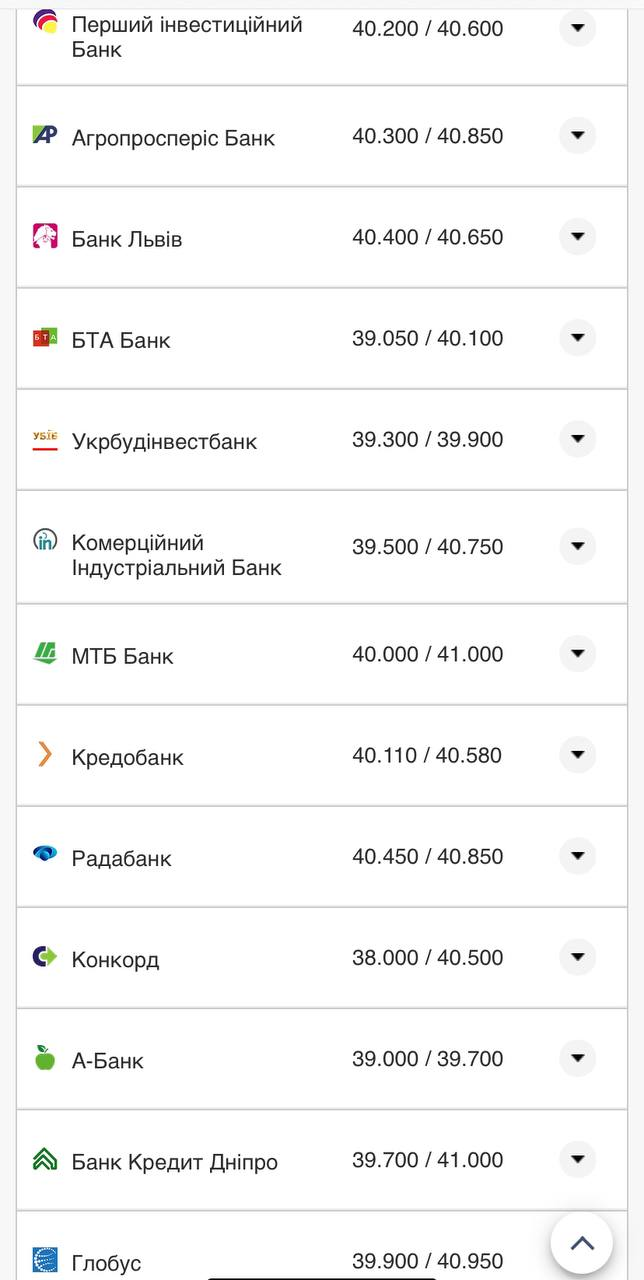
Task: Click the Конкорд logo icon
Action: 45,957
